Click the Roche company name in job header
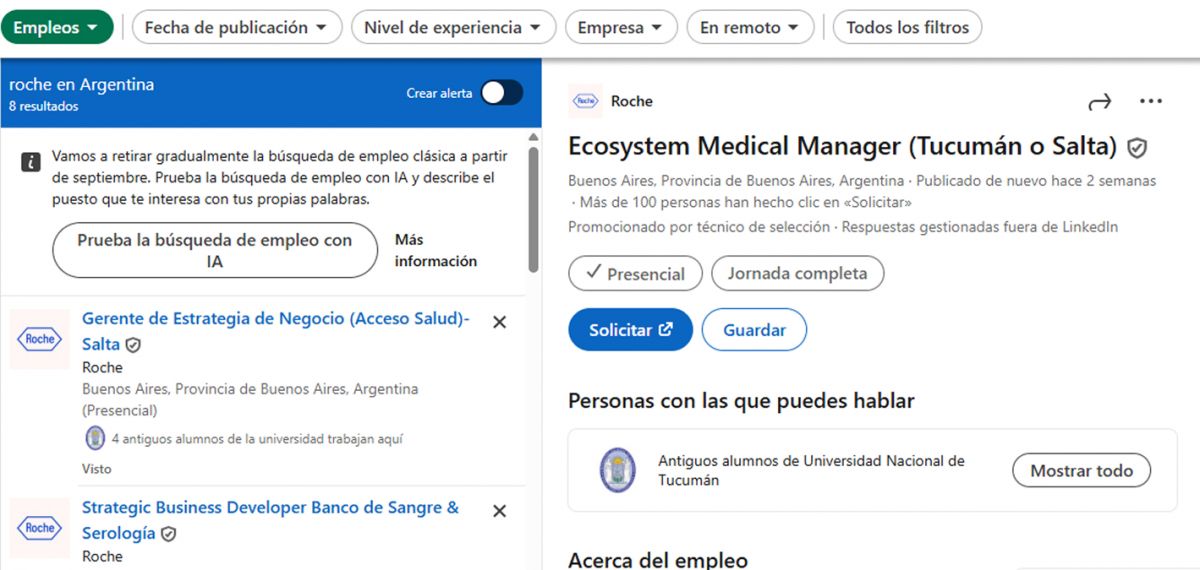Image resolution: width=1200 pixels, height=570 pixels. point(632,101)
